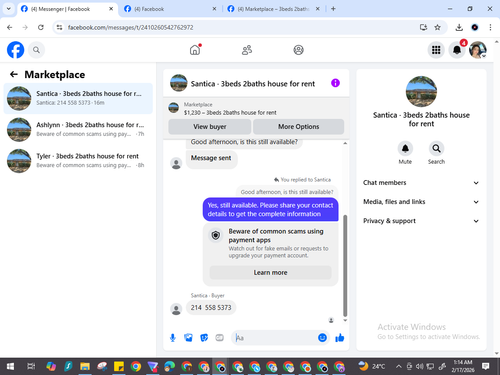Expand the Privacy & support section
The height and width of the screenshot is (375, 500).
pyautogui.click(x=421, y=221)
